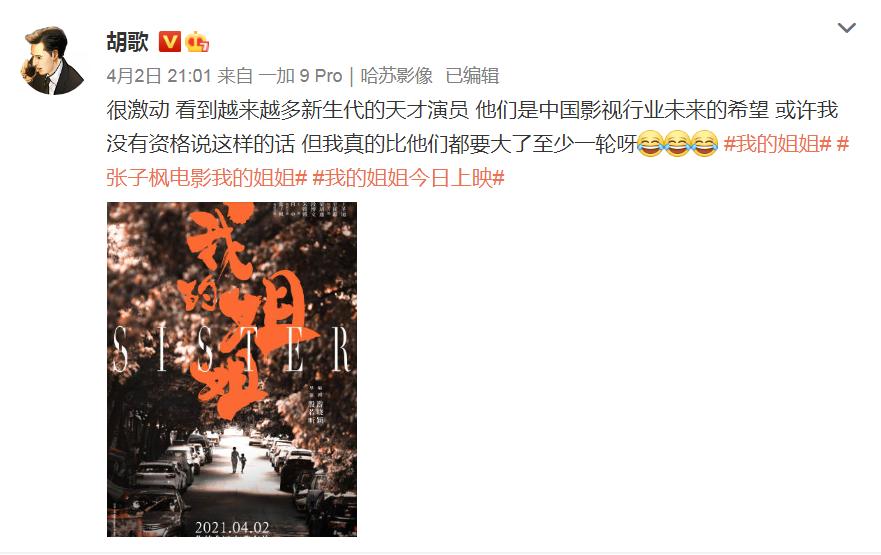The width and height of the screenshot is (881, 555).
Task: Click the two walking figures in poster
Action: tap(238, 460)
